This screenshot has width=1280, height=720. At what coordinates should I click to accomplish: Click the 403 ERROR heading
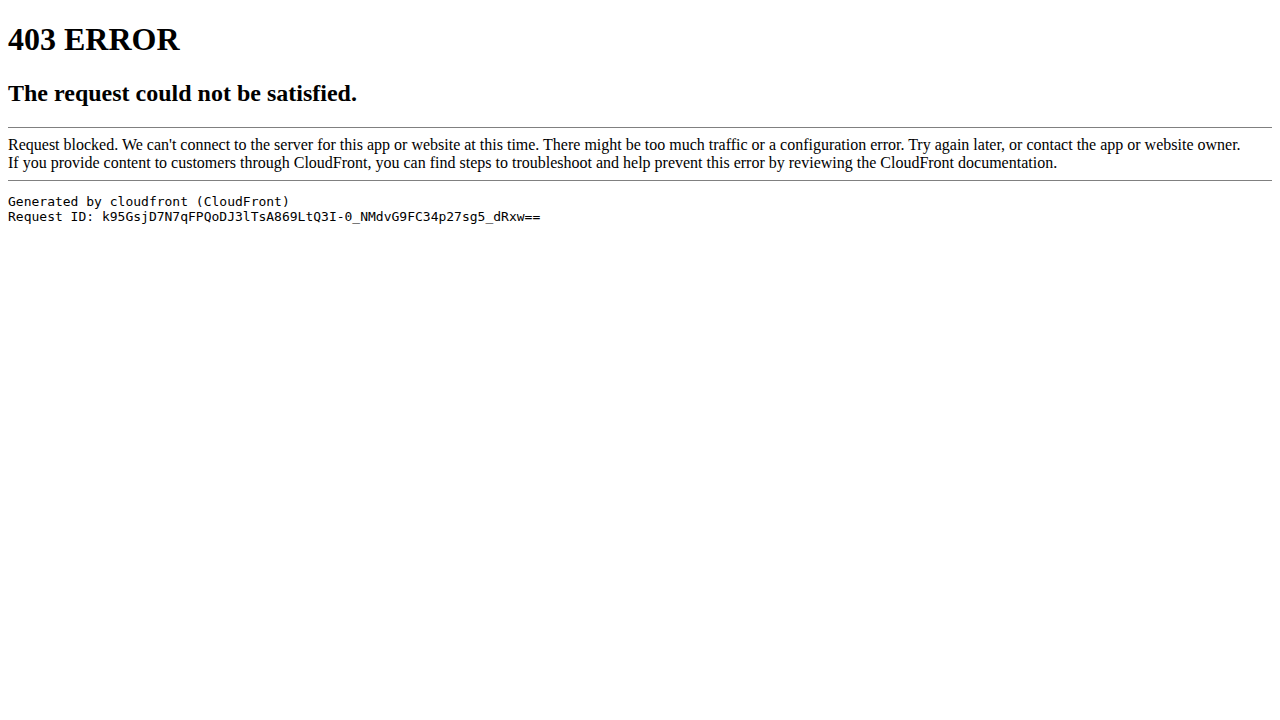[x=93, y=40]
